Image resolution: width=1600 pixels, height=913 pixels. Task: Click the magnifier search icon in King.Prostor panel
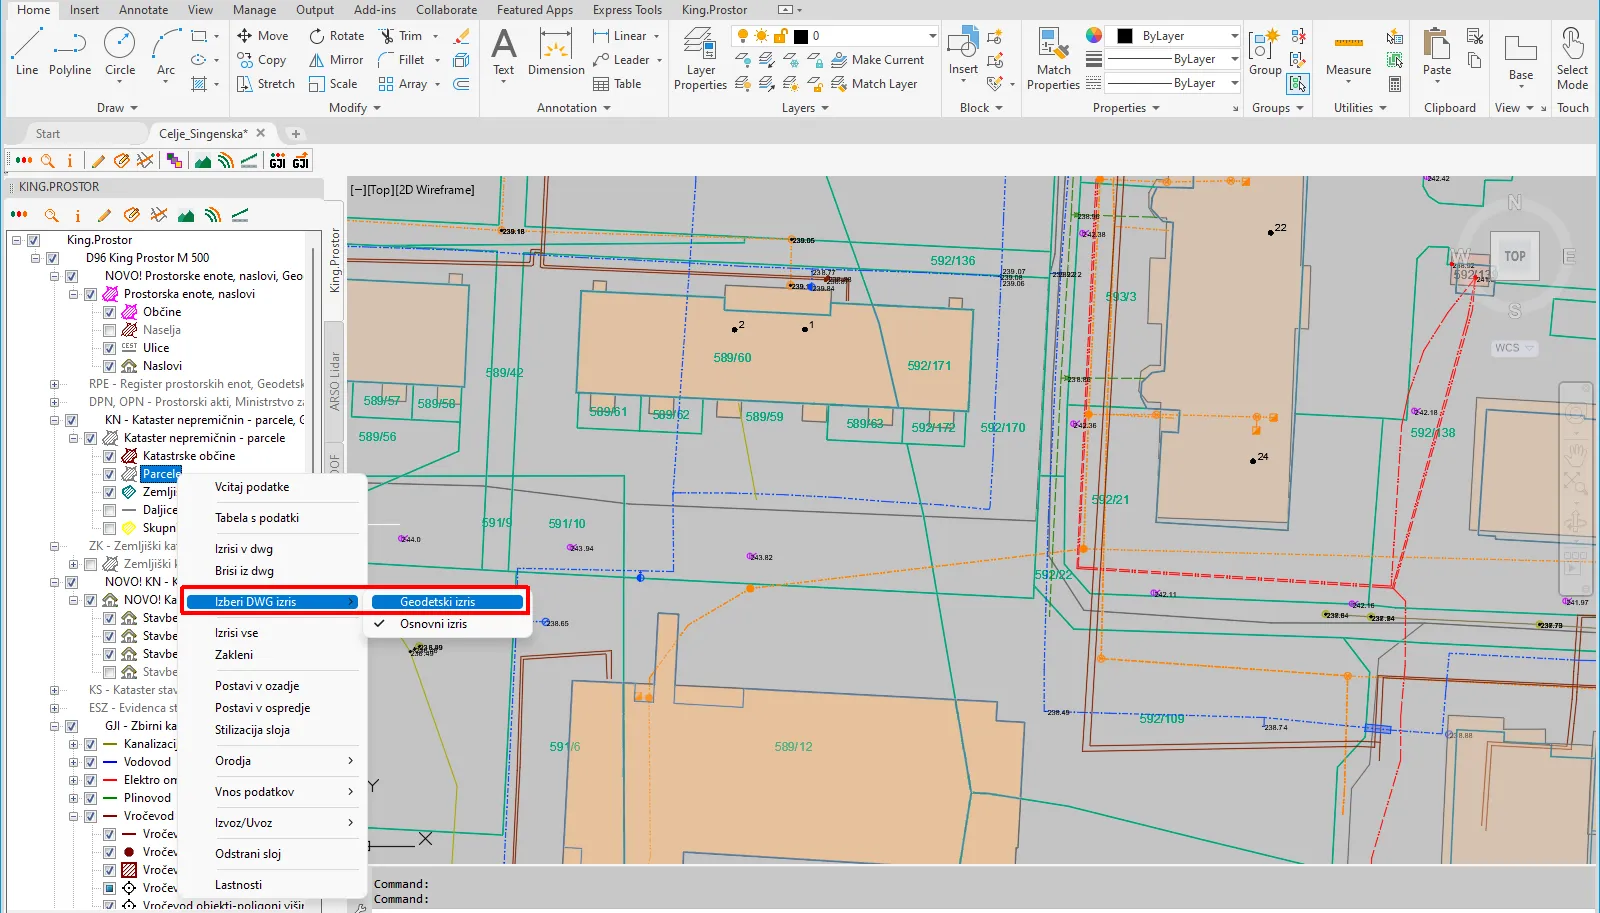pyautogui.click(x=52, y=215)
